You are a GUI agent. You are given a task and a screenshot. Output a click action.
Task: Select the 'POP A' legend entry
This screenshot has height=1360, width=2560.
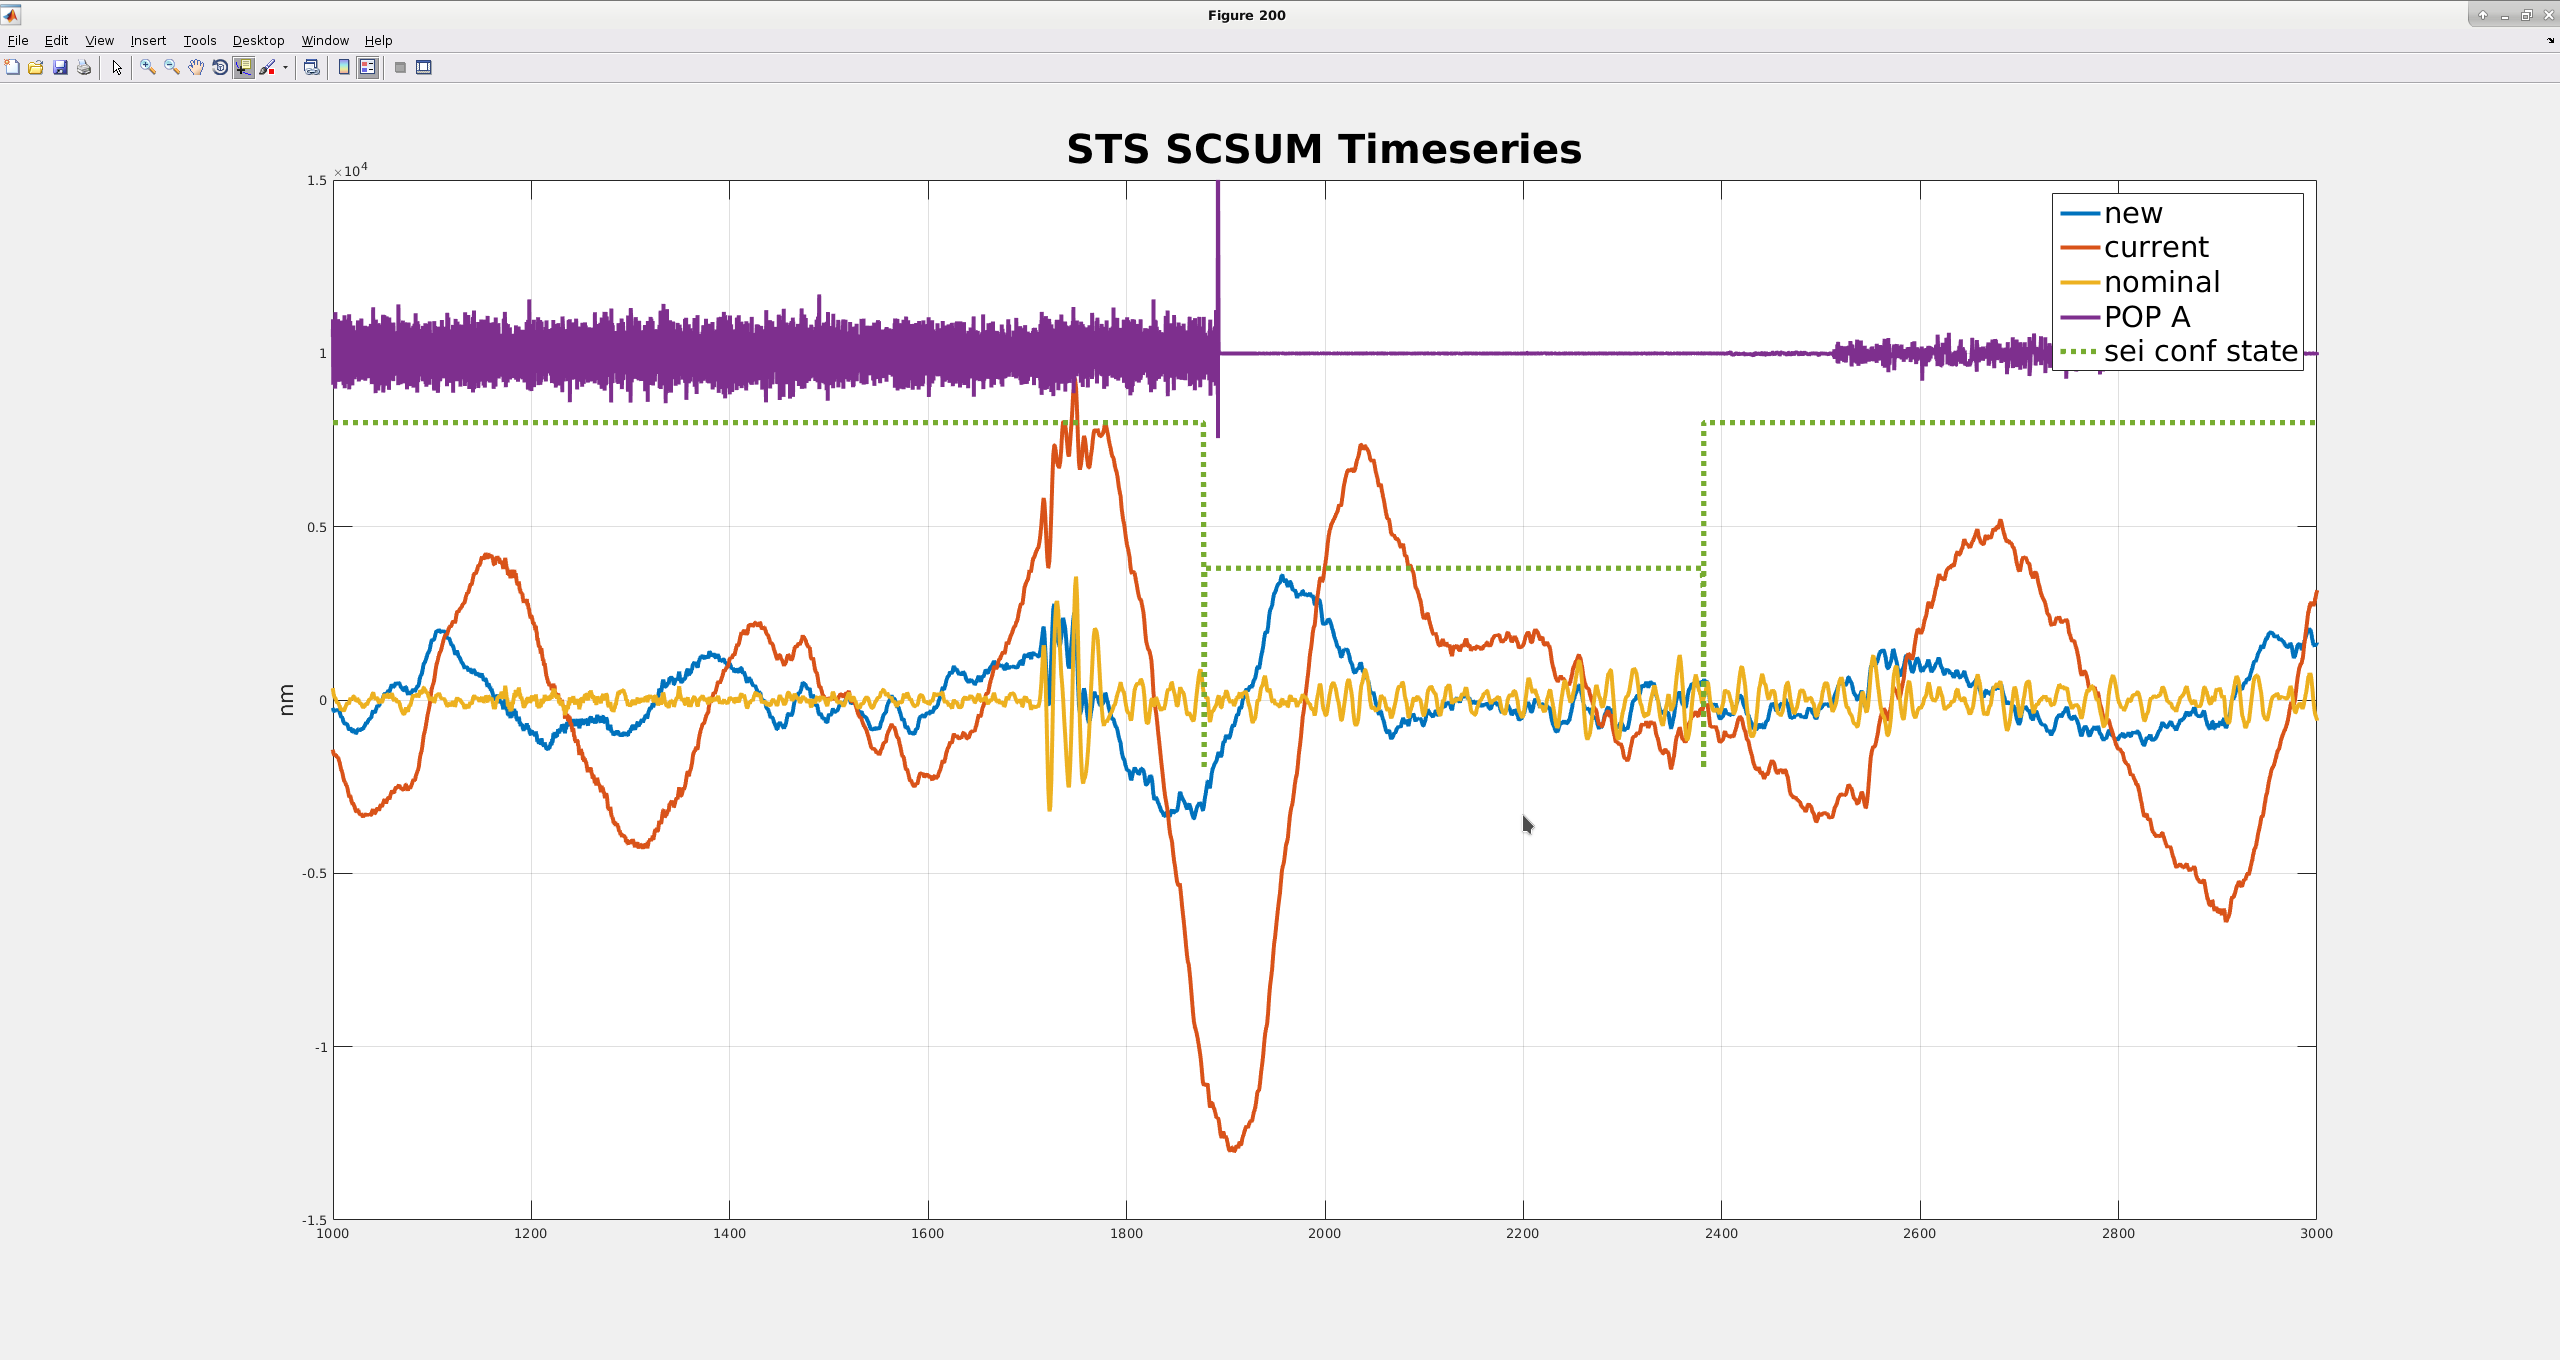tap(2125, 317)
